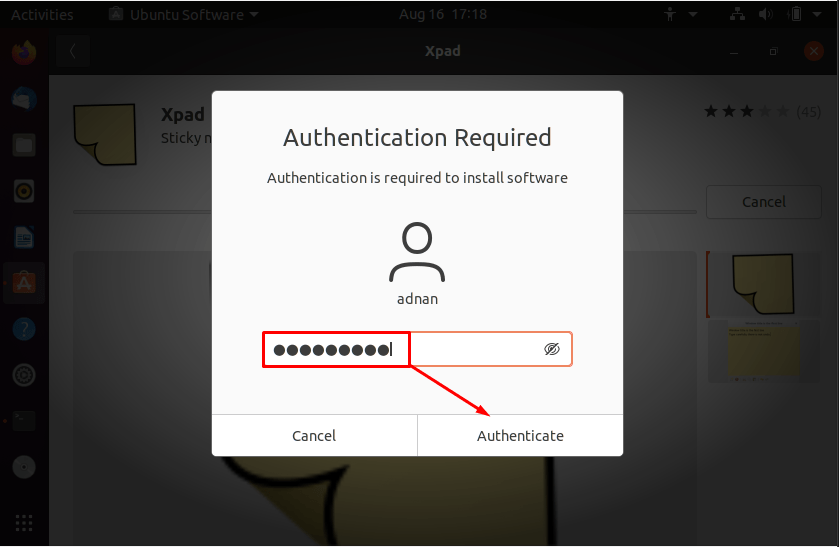Open the clock showing Aug 16 17:18
Screen dimensions: 839x547
(x=443, y=14)
